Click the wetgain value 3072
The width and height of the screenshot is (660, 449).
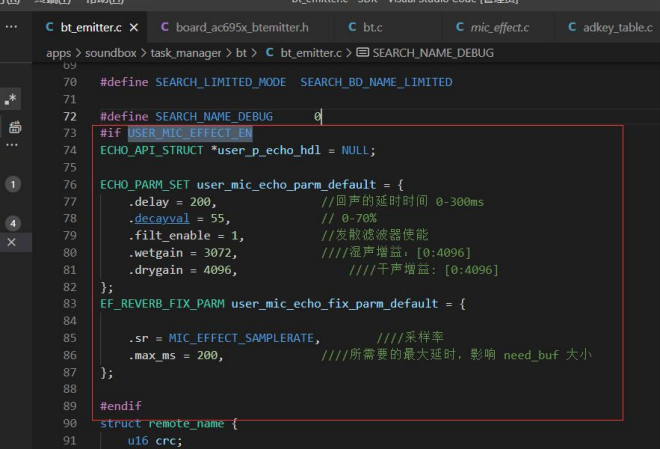pos(217,253)
